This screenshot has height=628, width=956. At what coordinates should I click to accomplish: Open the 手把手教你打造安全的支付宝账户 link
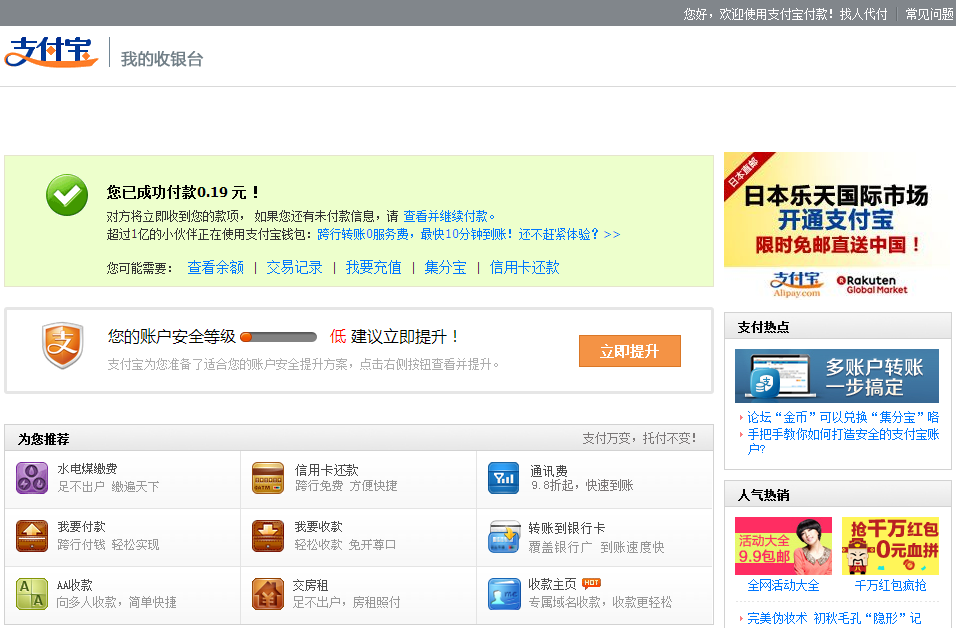click(x=843, y=441)
